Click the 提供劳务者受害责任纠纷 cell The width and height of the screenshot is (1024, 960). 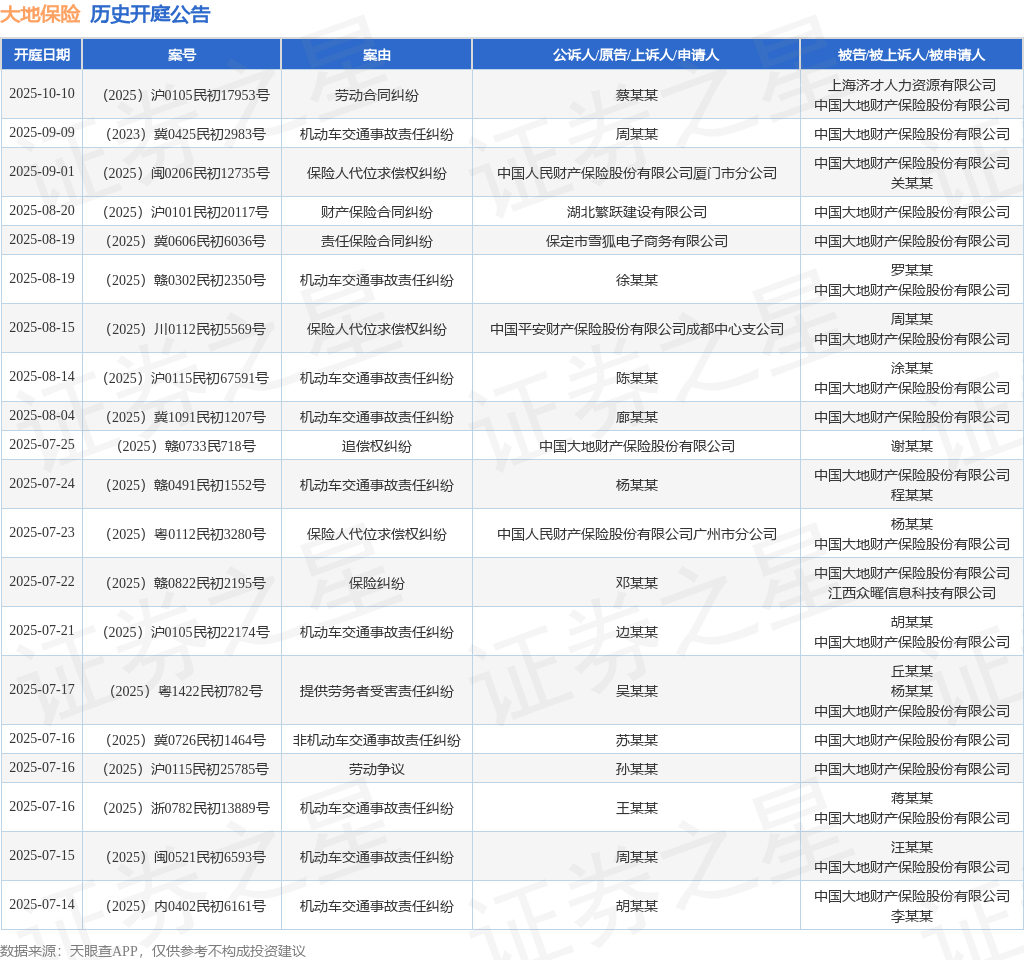377,692
